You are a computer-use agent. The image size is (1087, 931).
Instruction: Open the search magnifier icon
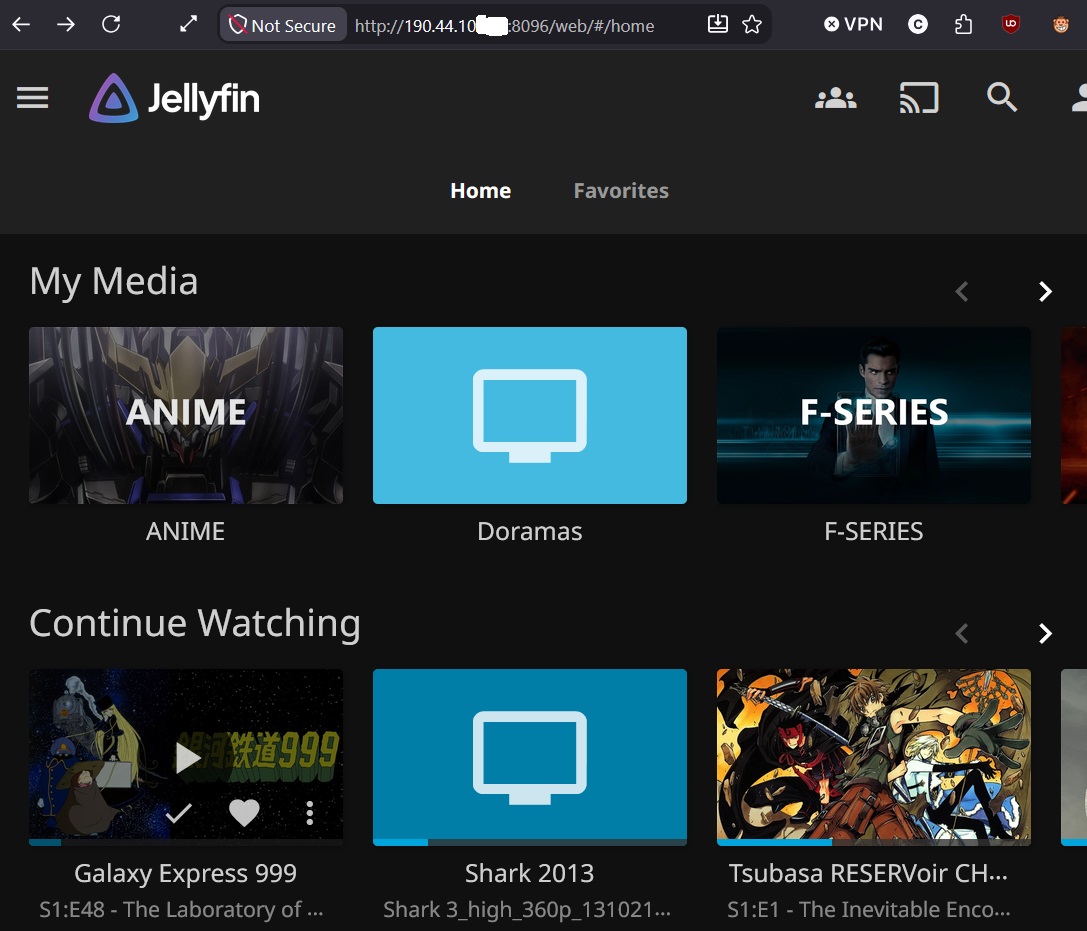click(1002, 97)
